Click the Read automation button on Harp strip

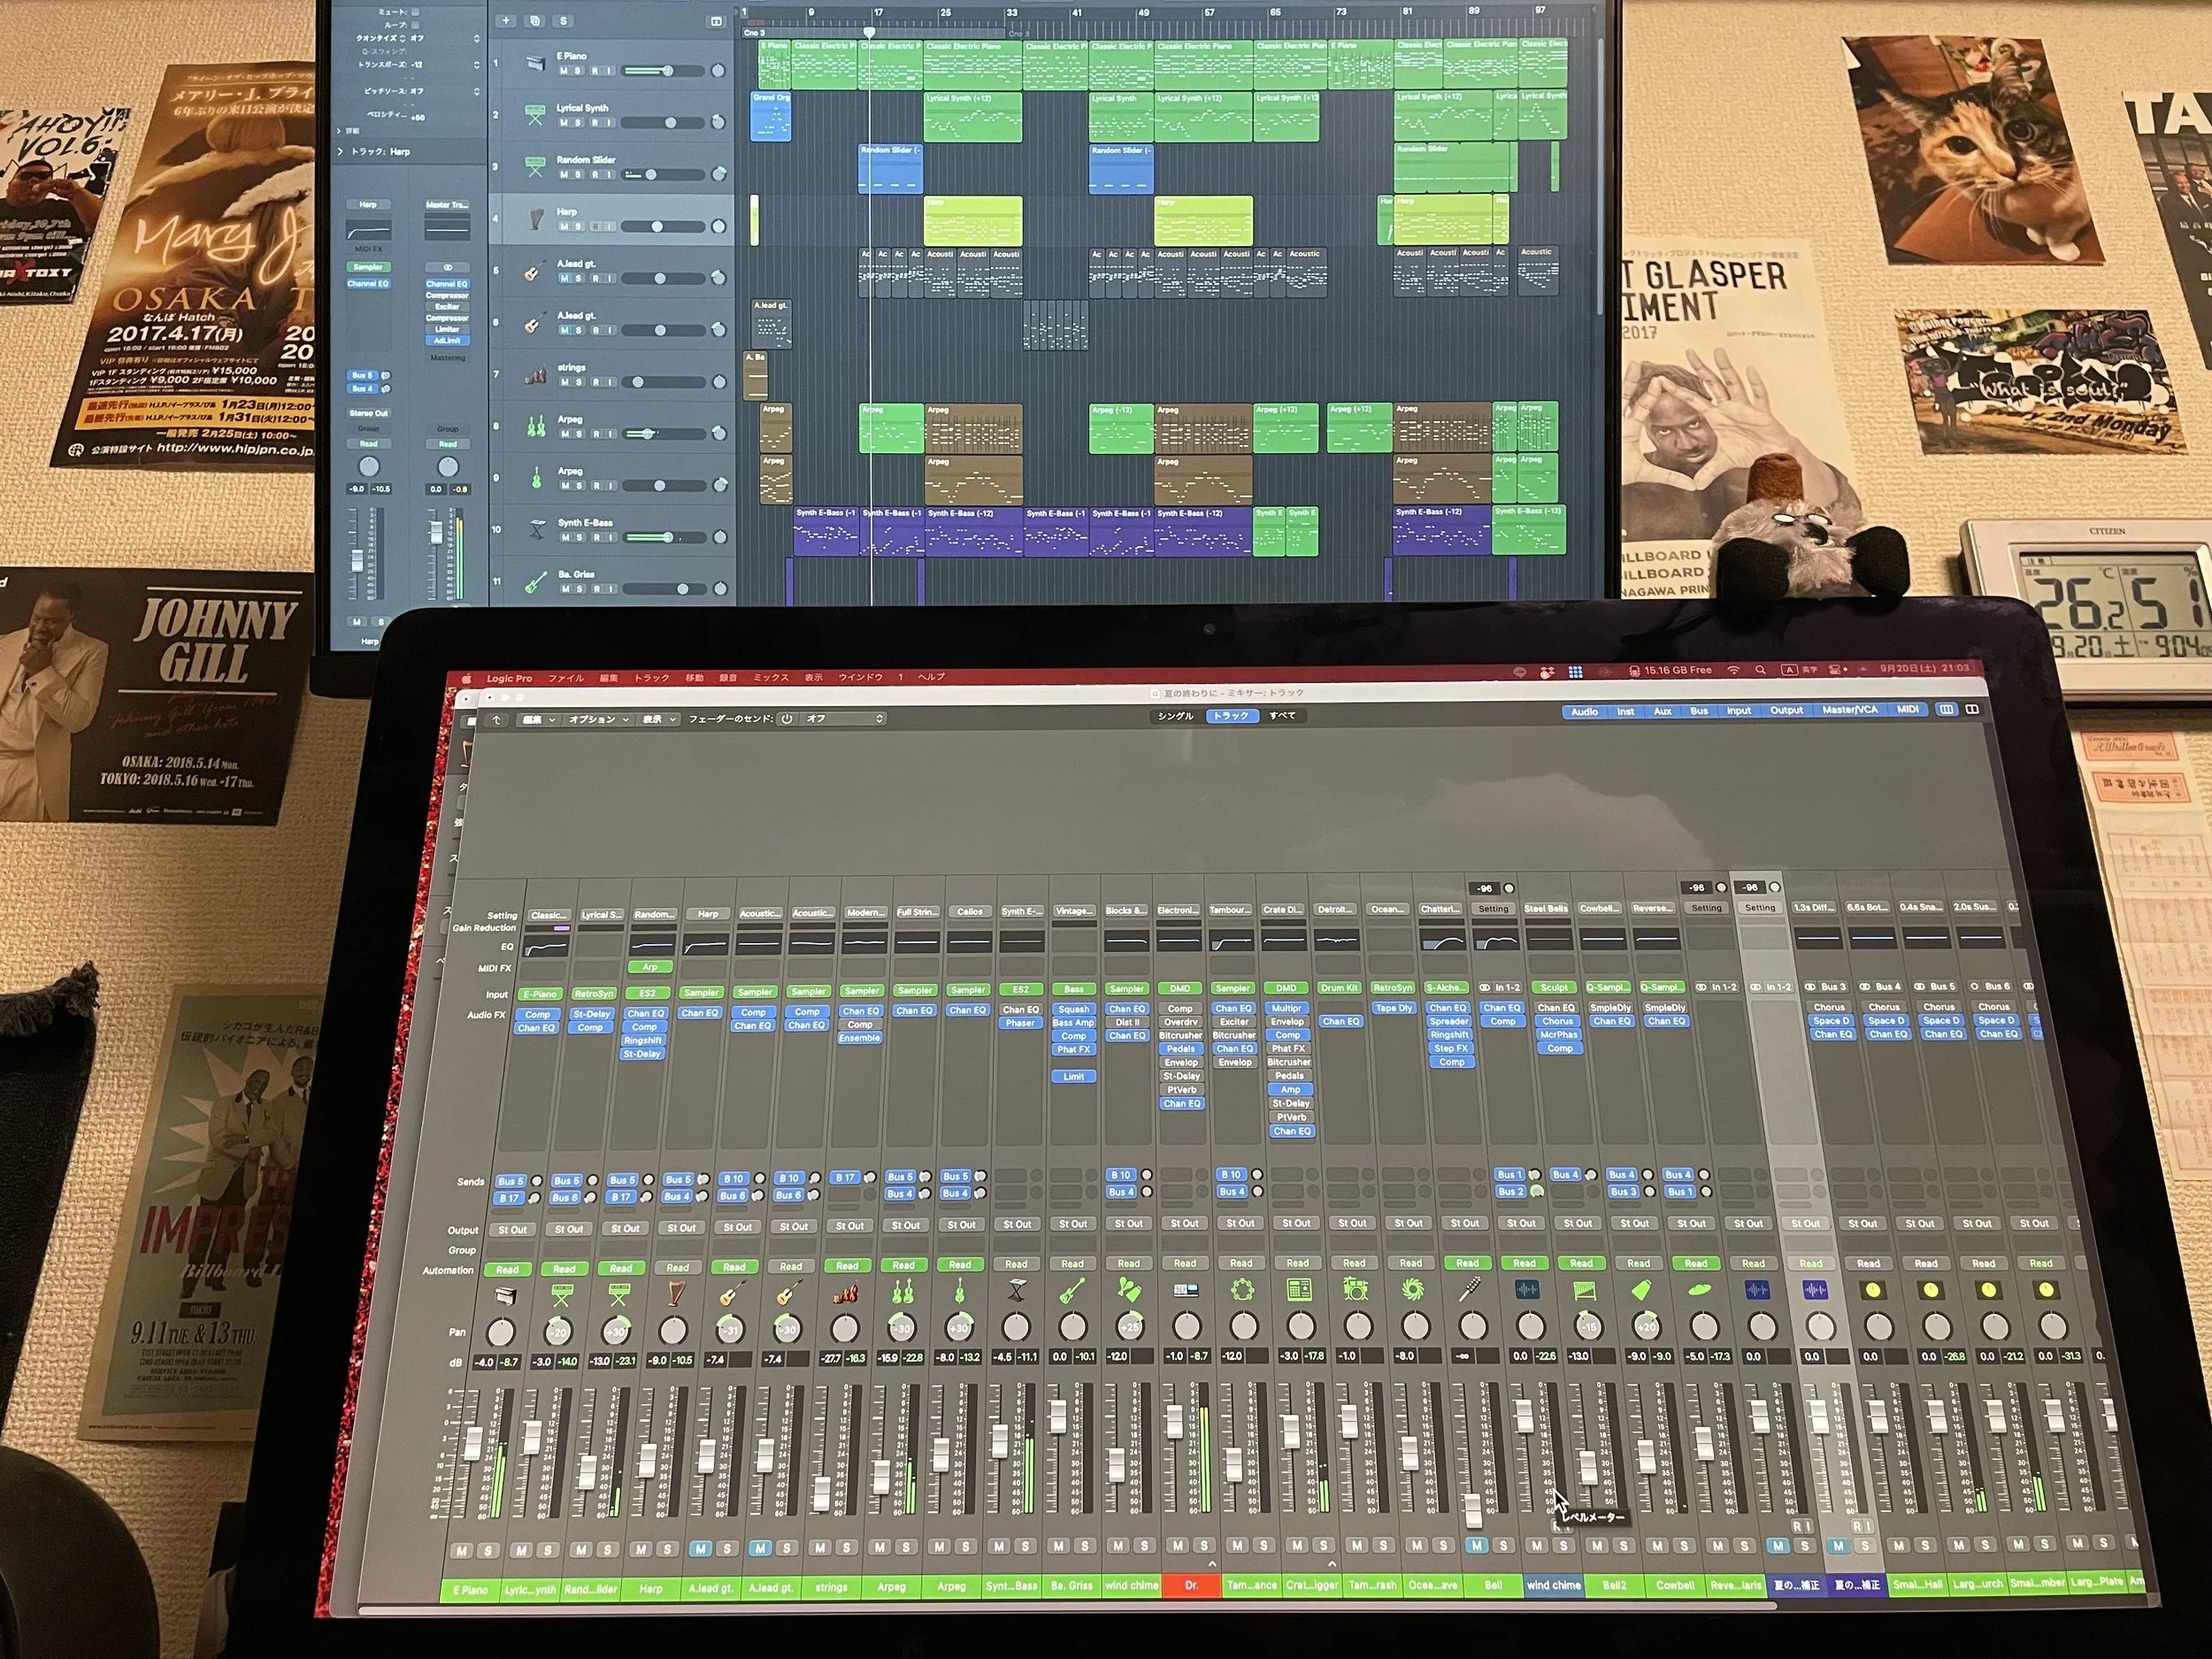click(677, 1267)
